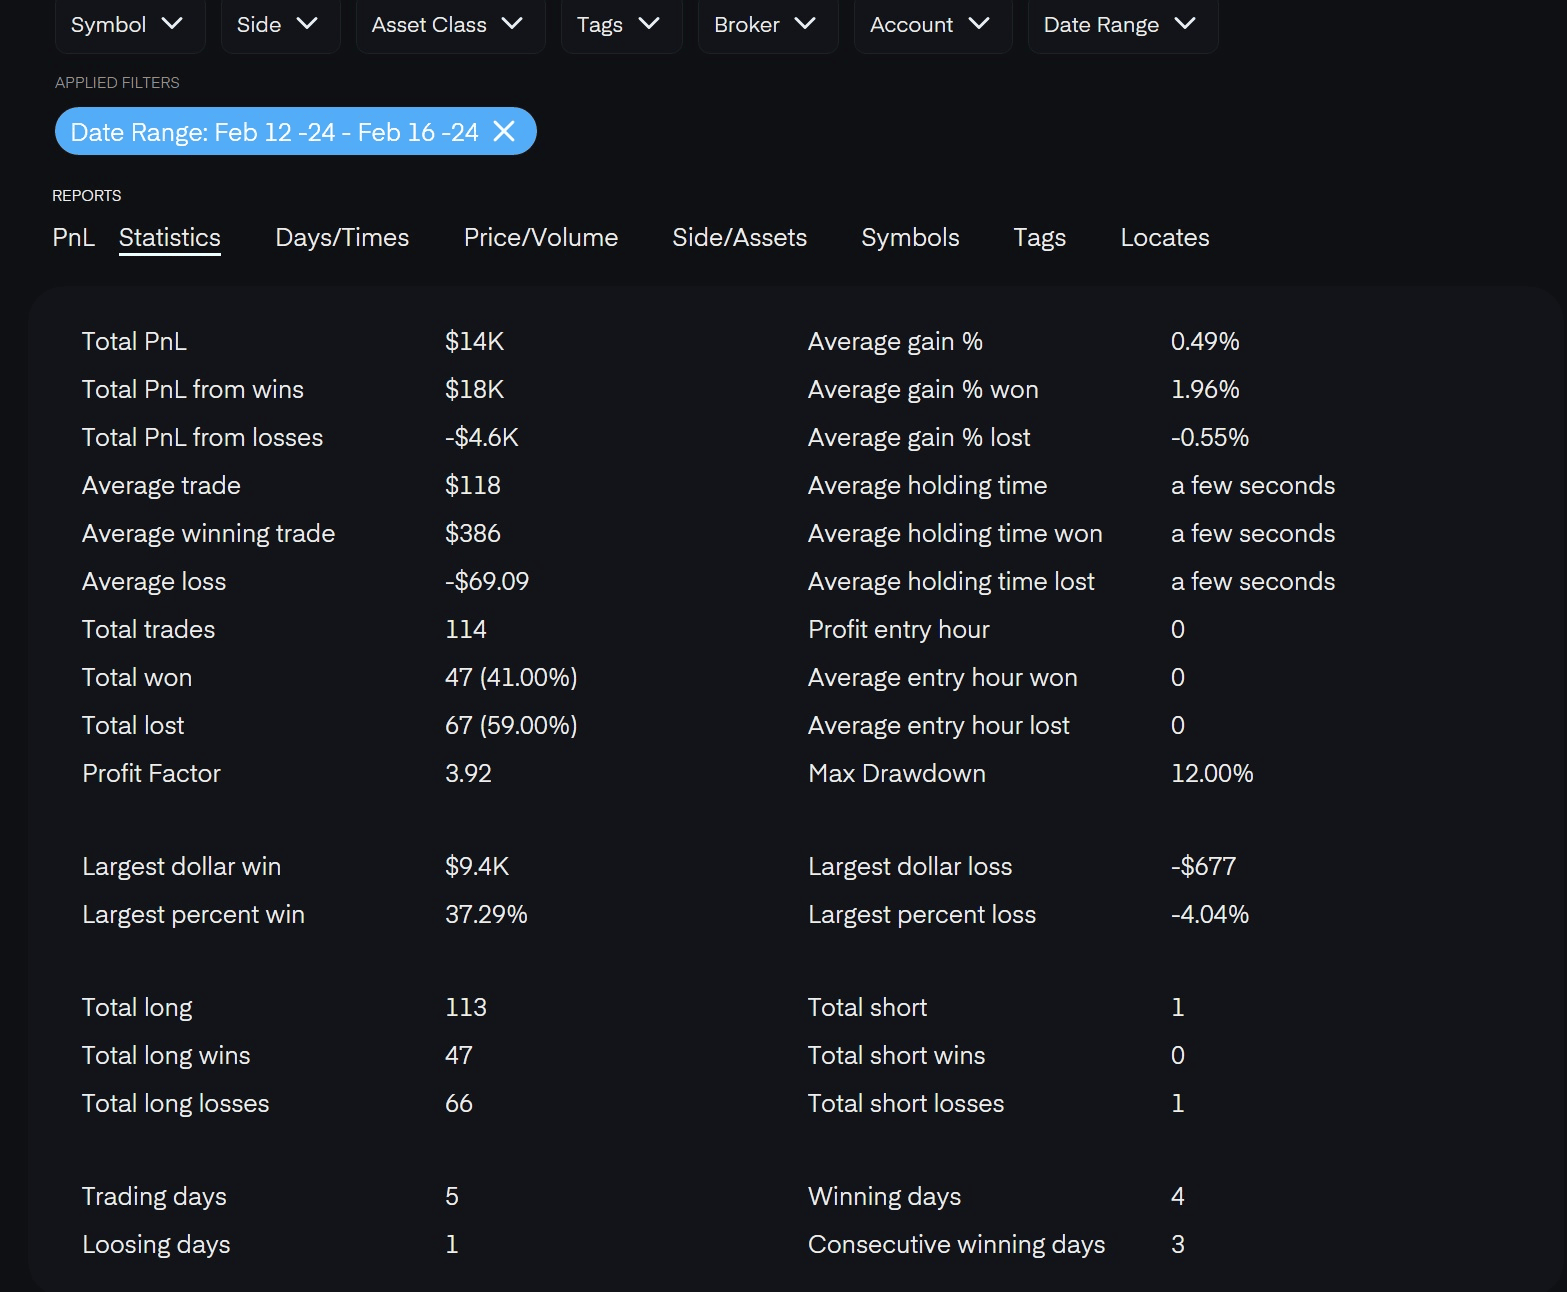Image resolution: width=1567 pixels, height=1292 pixels.
Task: Switch to the Side/Assets tab
Action: 739,237
